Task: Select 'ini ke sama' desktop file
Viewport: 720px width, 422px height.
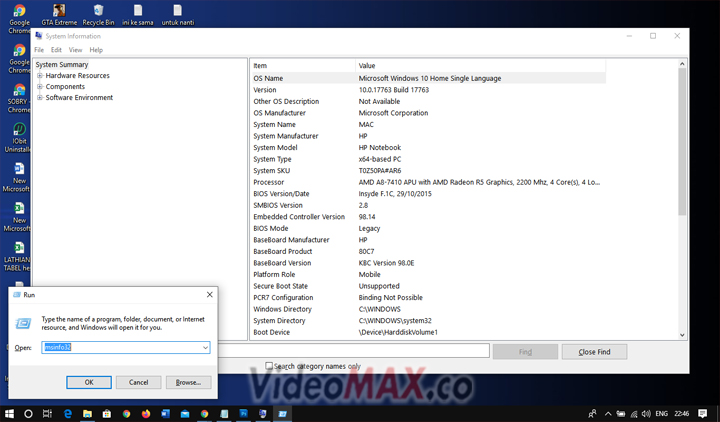Action: coord(138,15)
